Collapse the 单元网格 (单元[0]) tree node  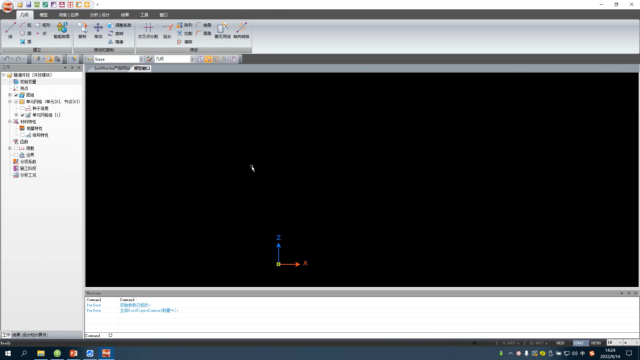click(10, 102)
